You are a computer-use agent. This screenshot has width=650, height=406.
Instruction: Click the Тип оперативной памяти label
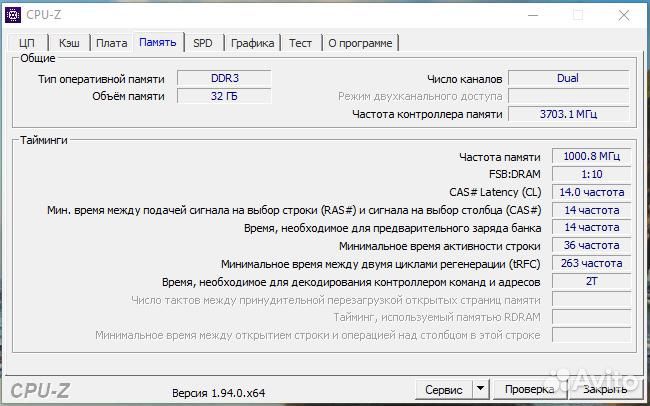point(101,79)
